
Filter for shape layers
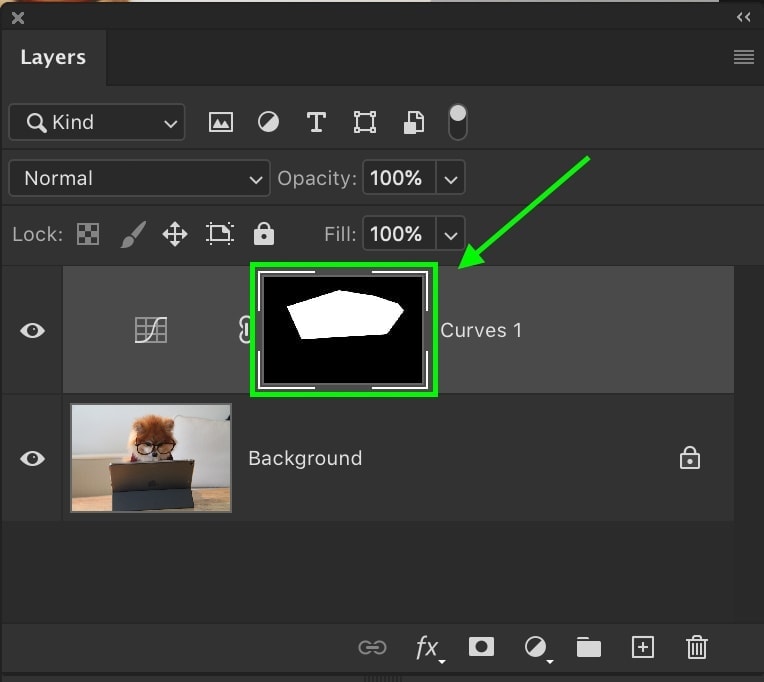(365, 122)
